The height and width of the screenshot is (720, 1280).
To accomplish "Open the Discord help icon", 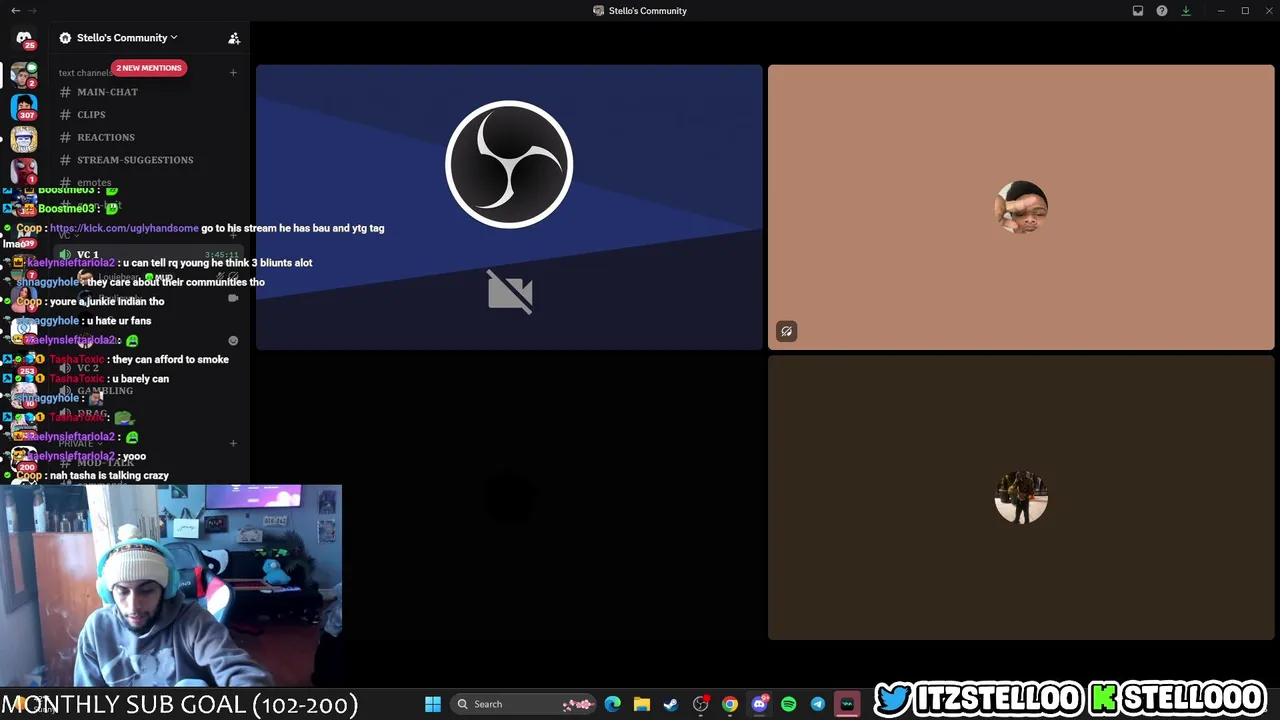I will [1162, 11].
